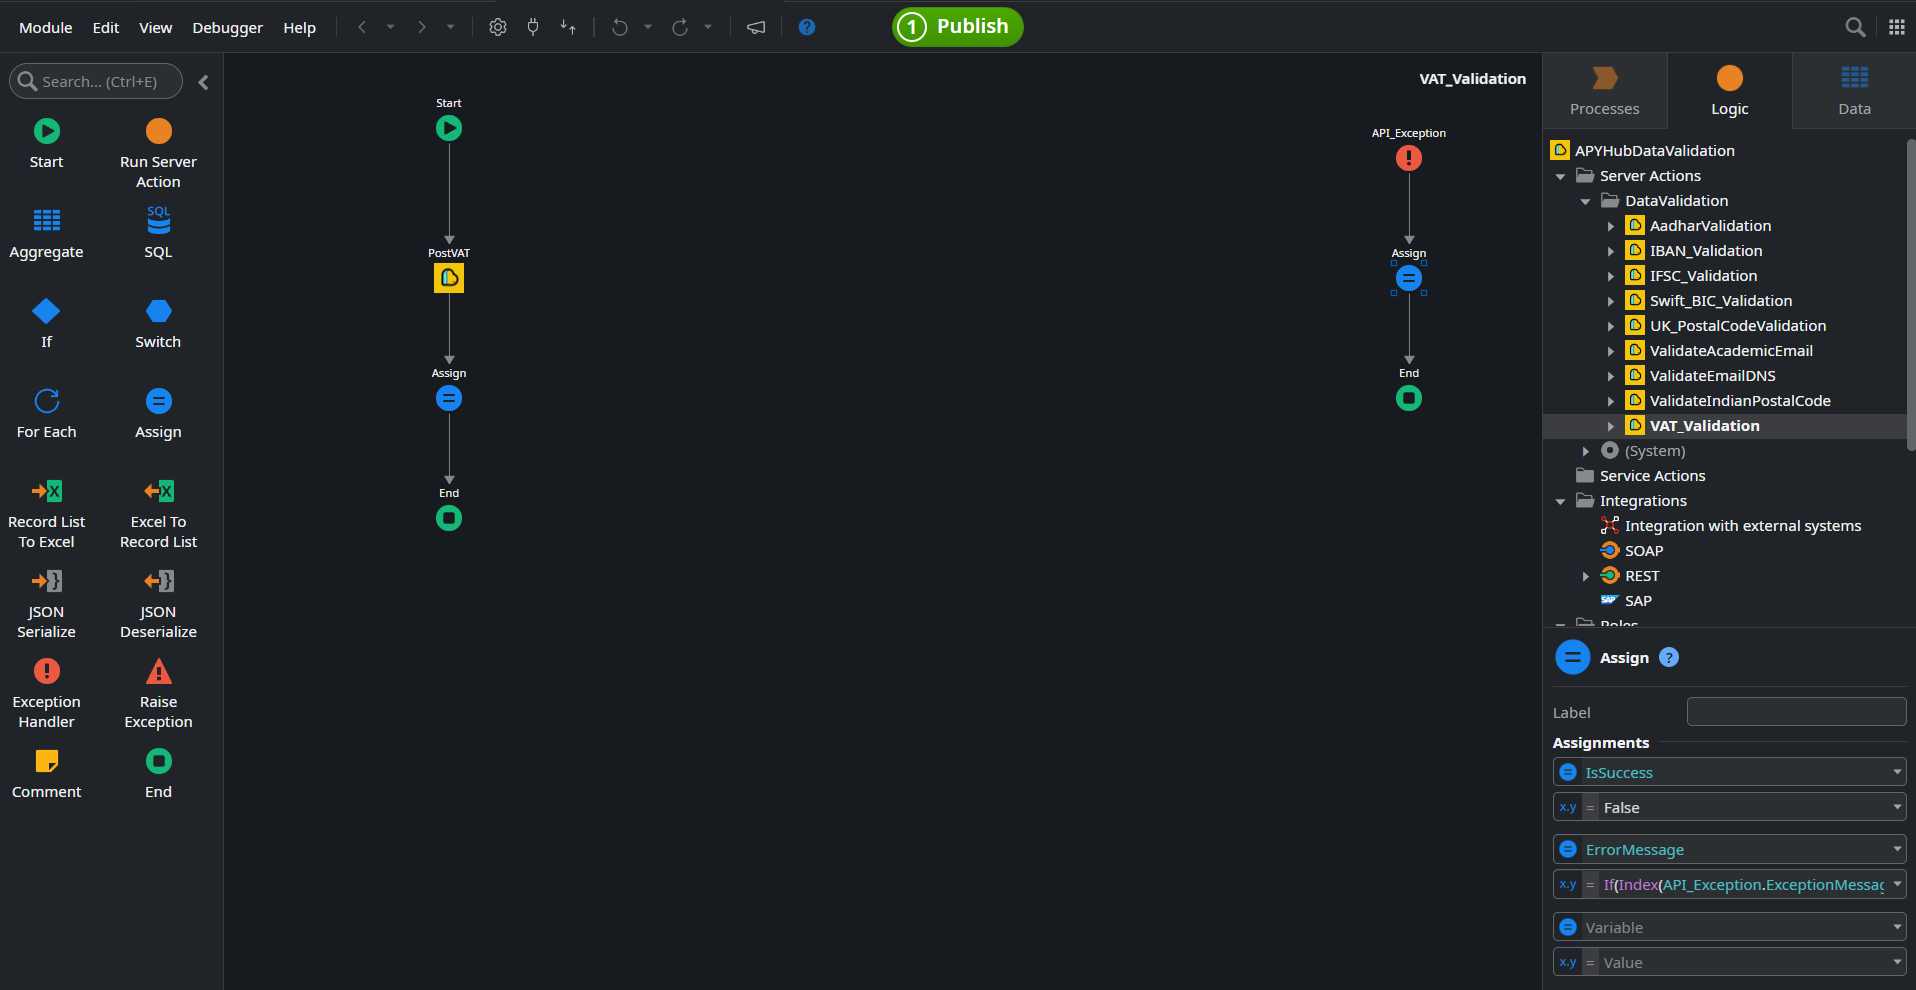
Task: Select the Comment tool in toolbox
Action: coord(46,774)
